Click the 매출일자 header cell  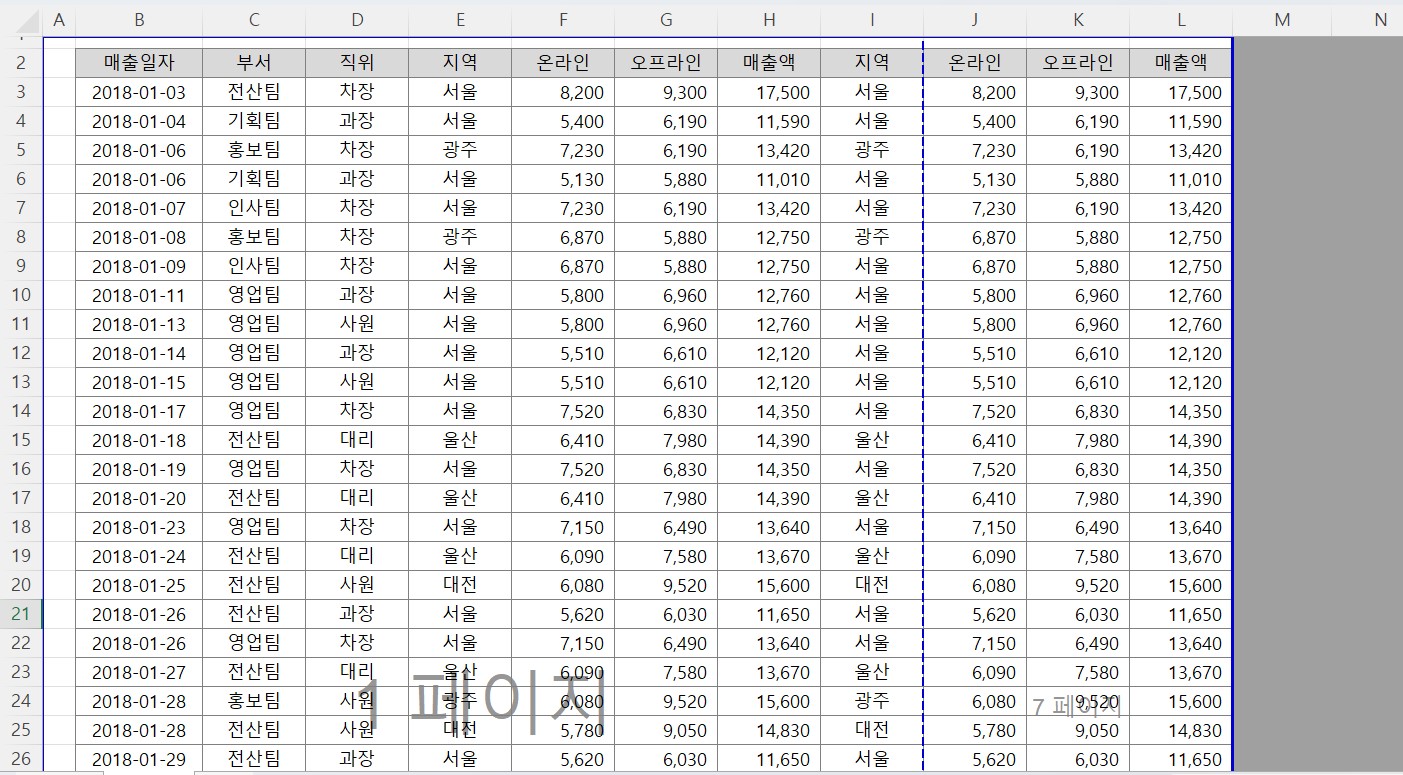(139, 61)
